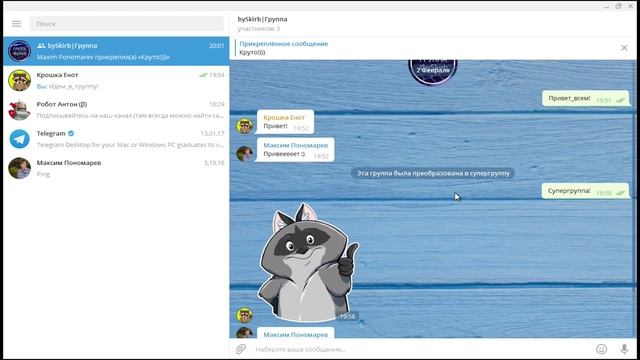This screenshot has height=360, width=640.
Task: Open the Робот Антон chat
Action: pos(116,110)
